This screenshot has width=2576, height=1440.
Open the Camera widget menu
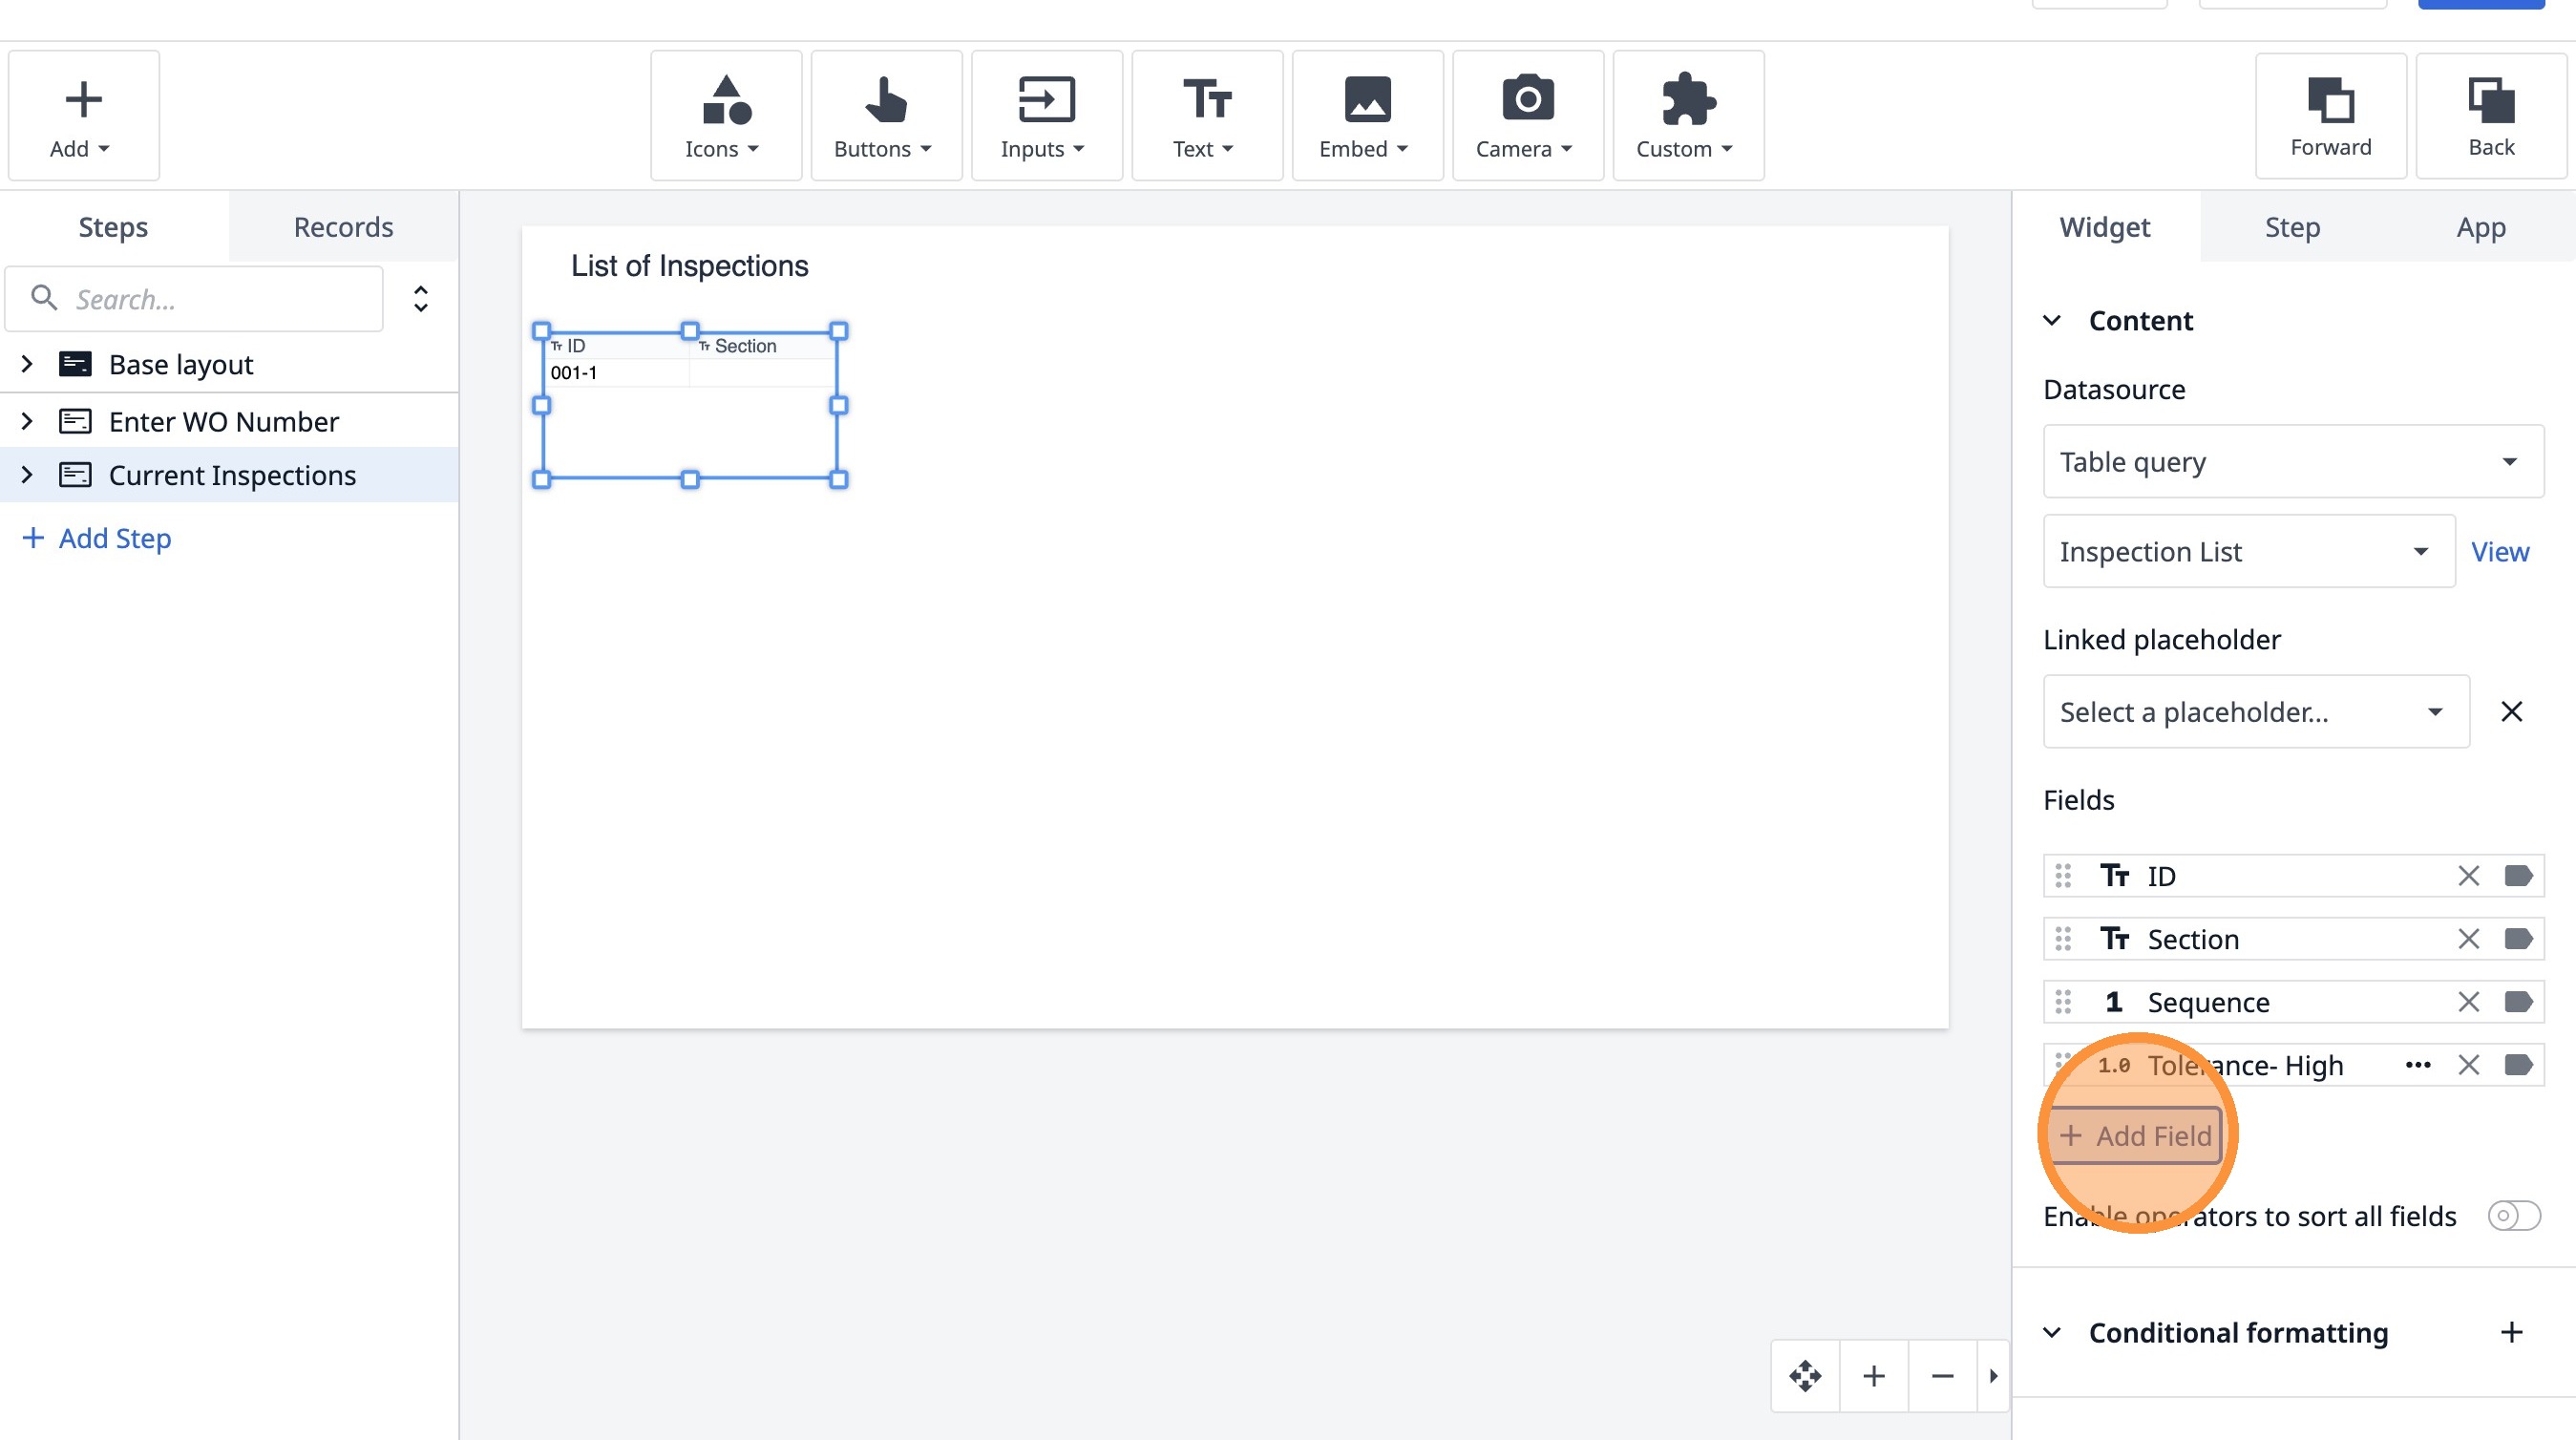pyautogui.click(x=1527, y=116)
